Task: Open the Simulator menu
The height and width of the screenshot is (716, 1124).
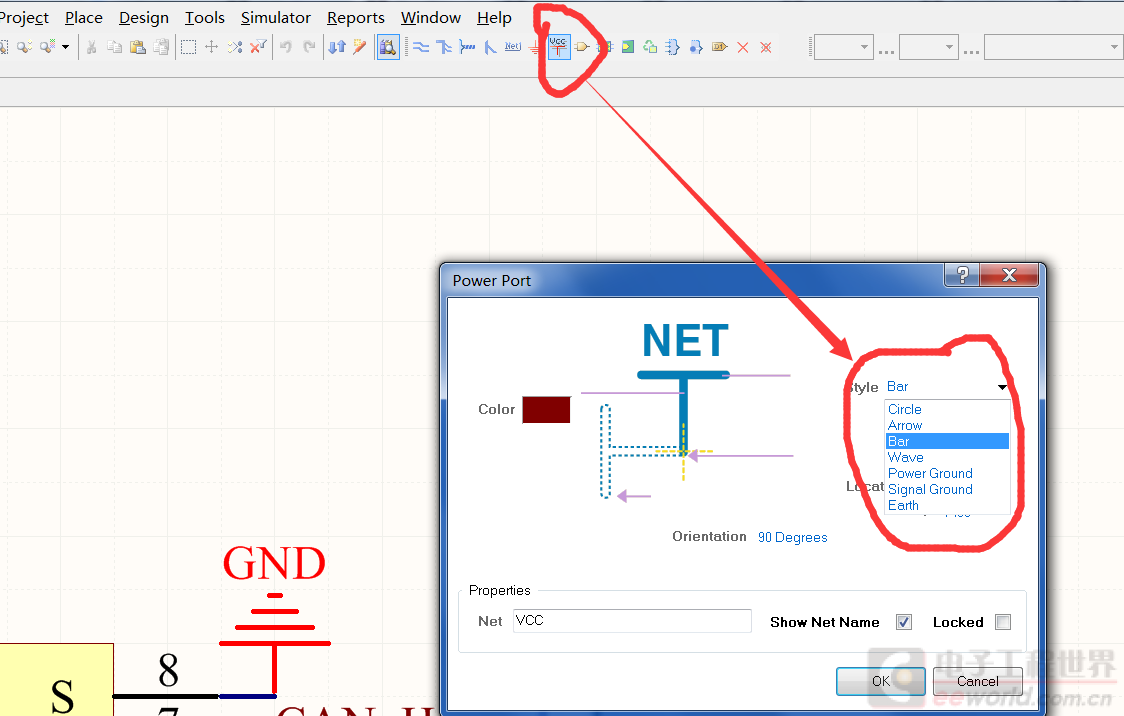Action: pos(276,17)
